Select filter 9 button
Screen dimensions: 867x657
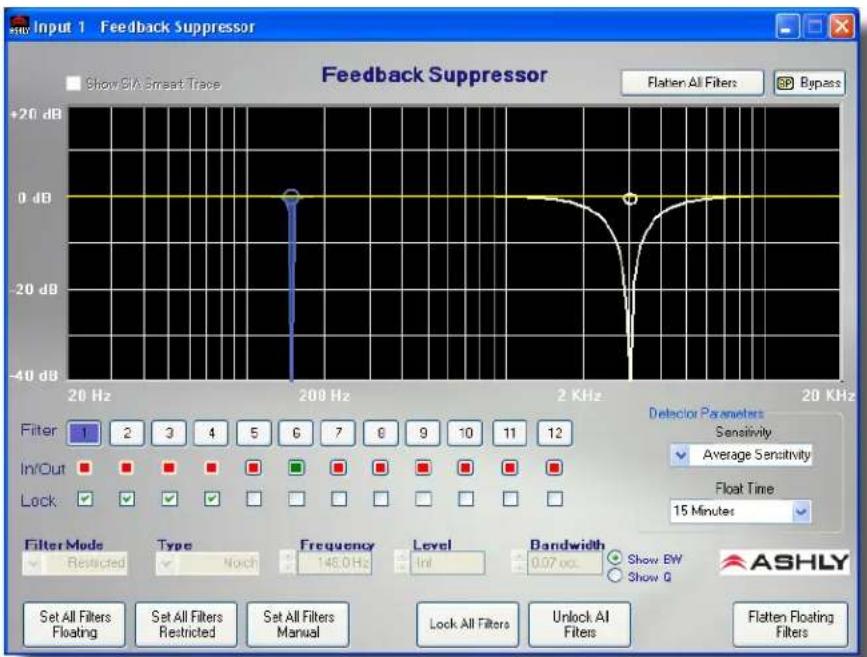tap(423, 432)
